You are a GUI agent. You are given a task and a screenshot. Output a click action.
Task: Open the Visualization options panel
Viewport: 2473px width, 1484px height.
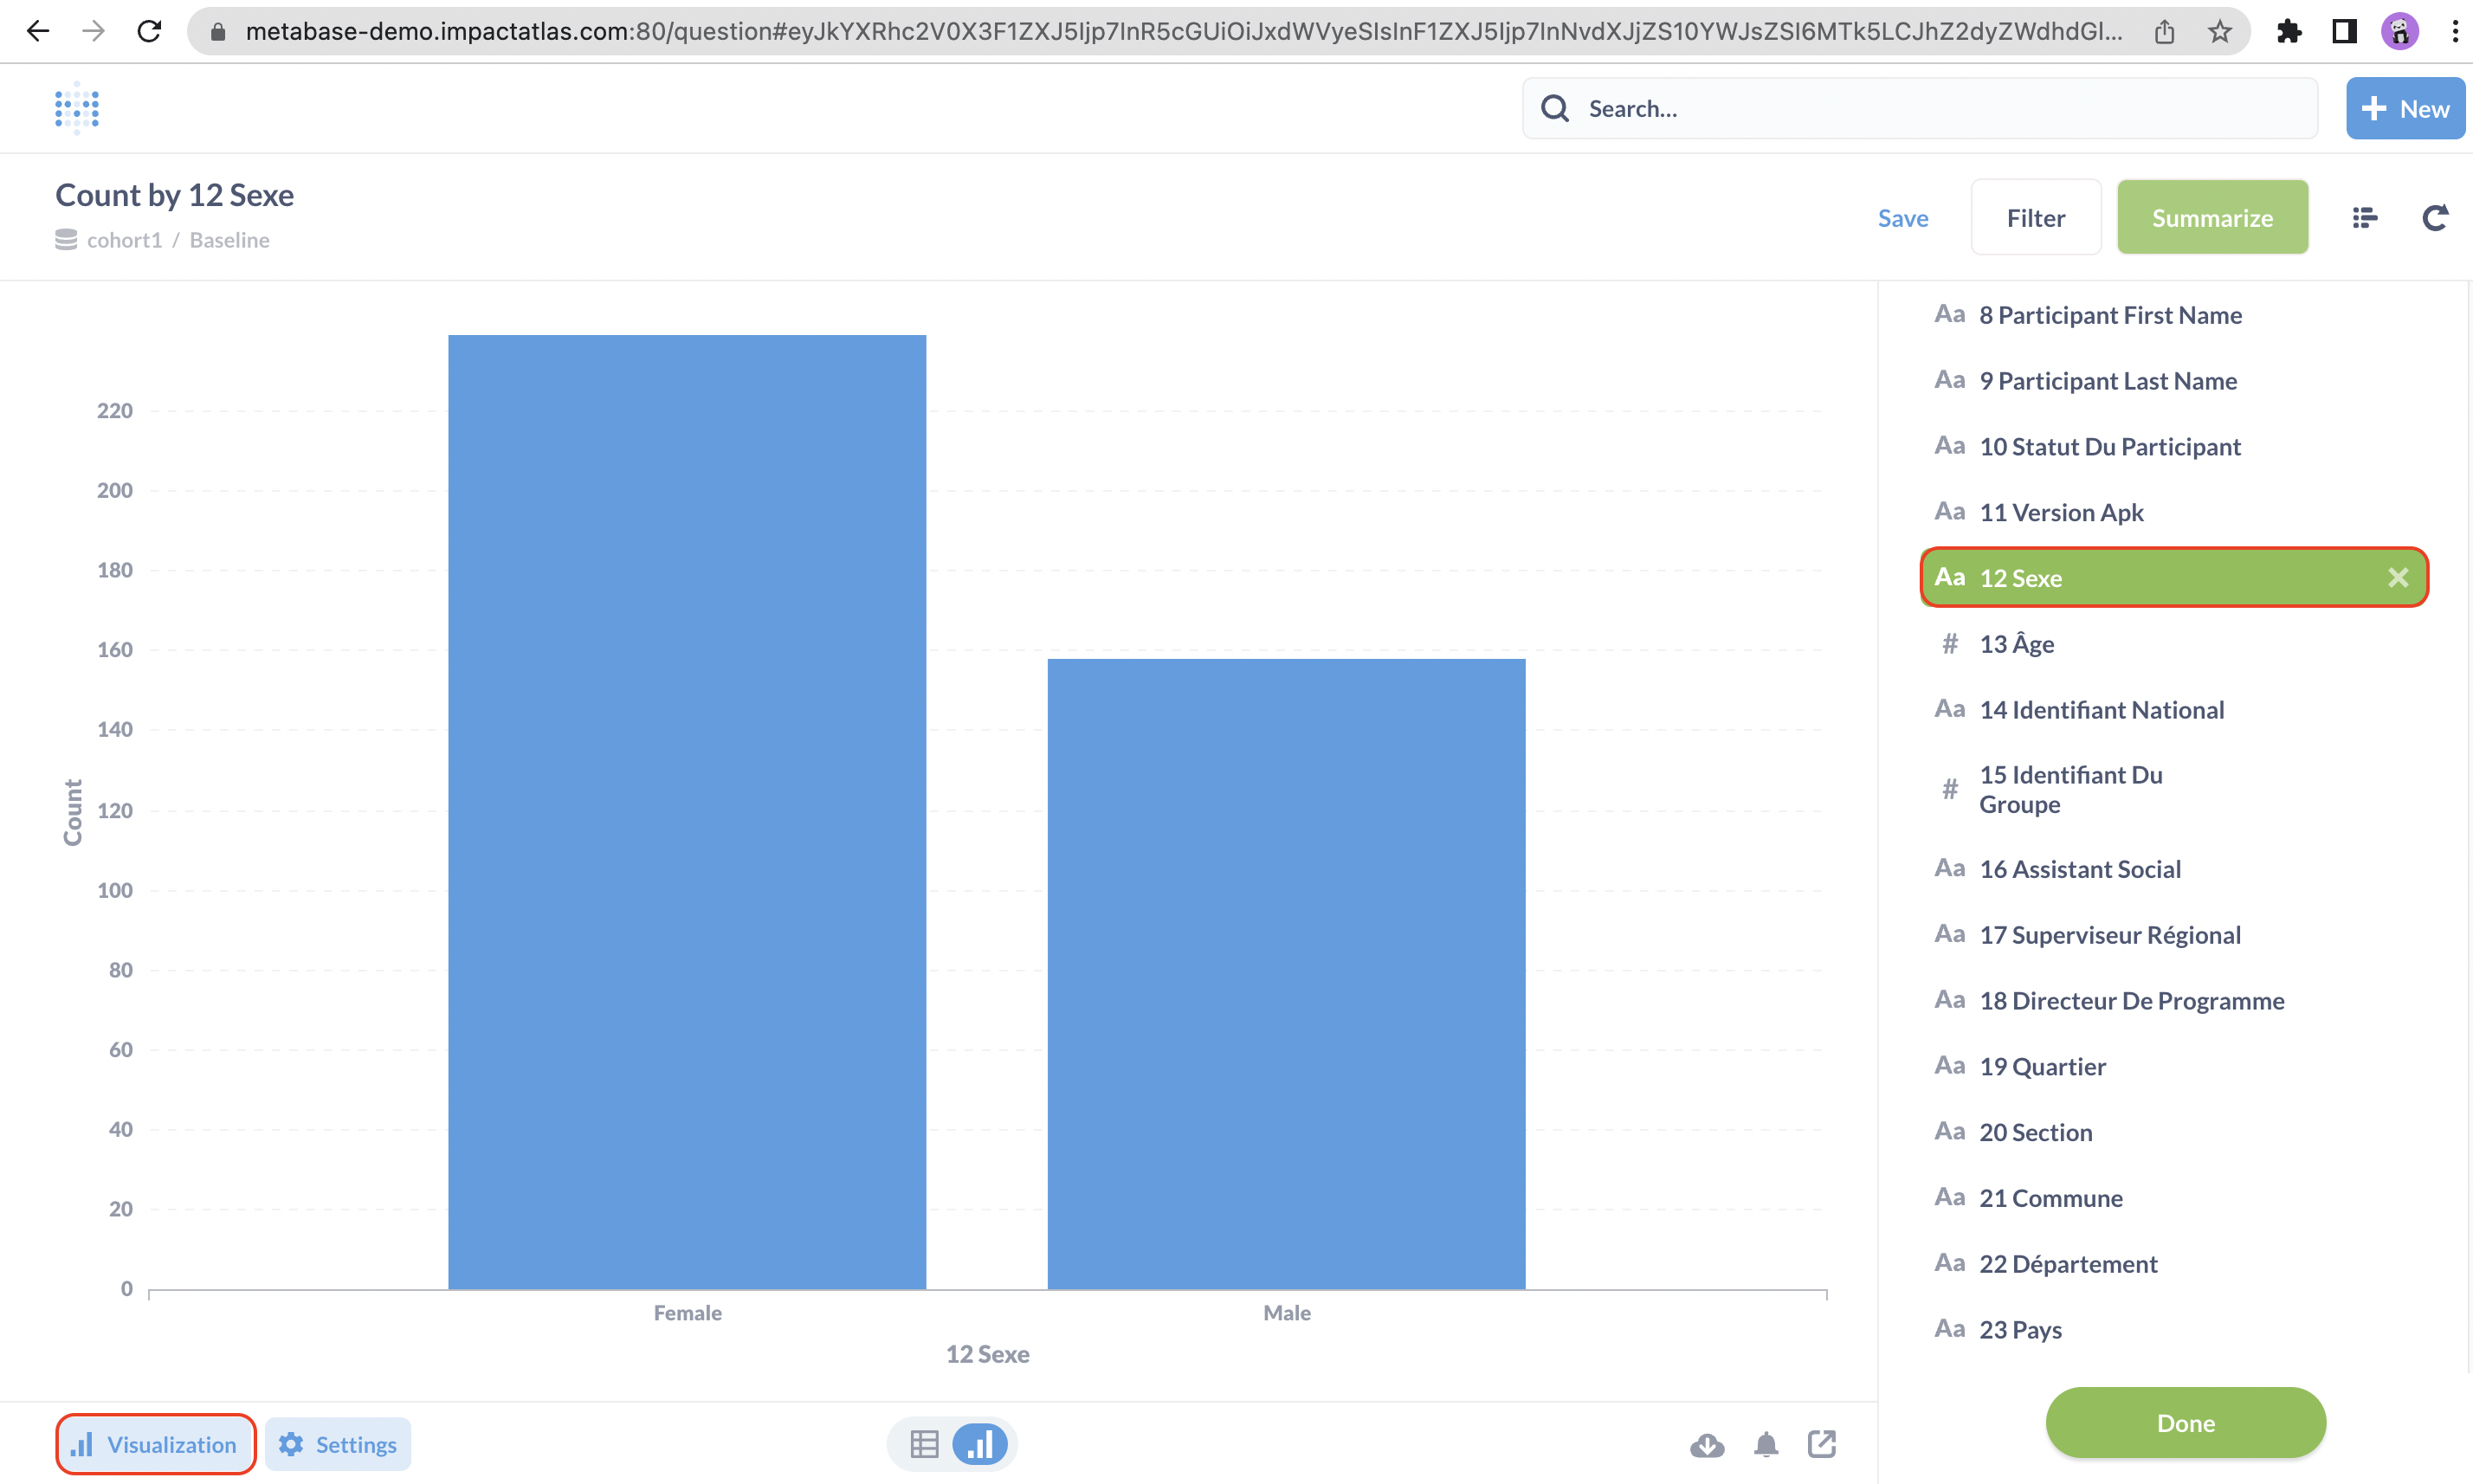click(155, 1444)
